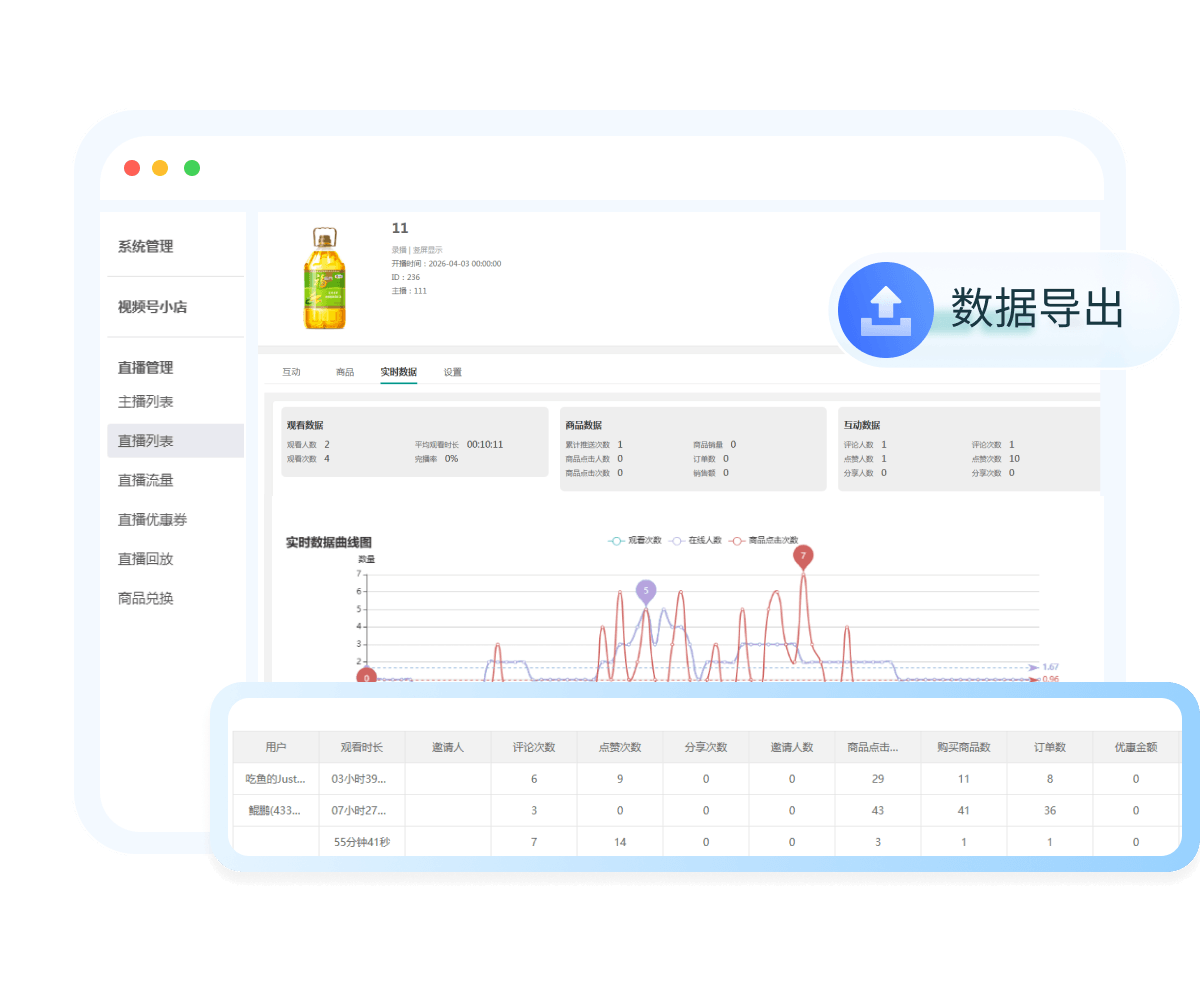Click the 1.67 average line label

click(x=1050, y=667)
